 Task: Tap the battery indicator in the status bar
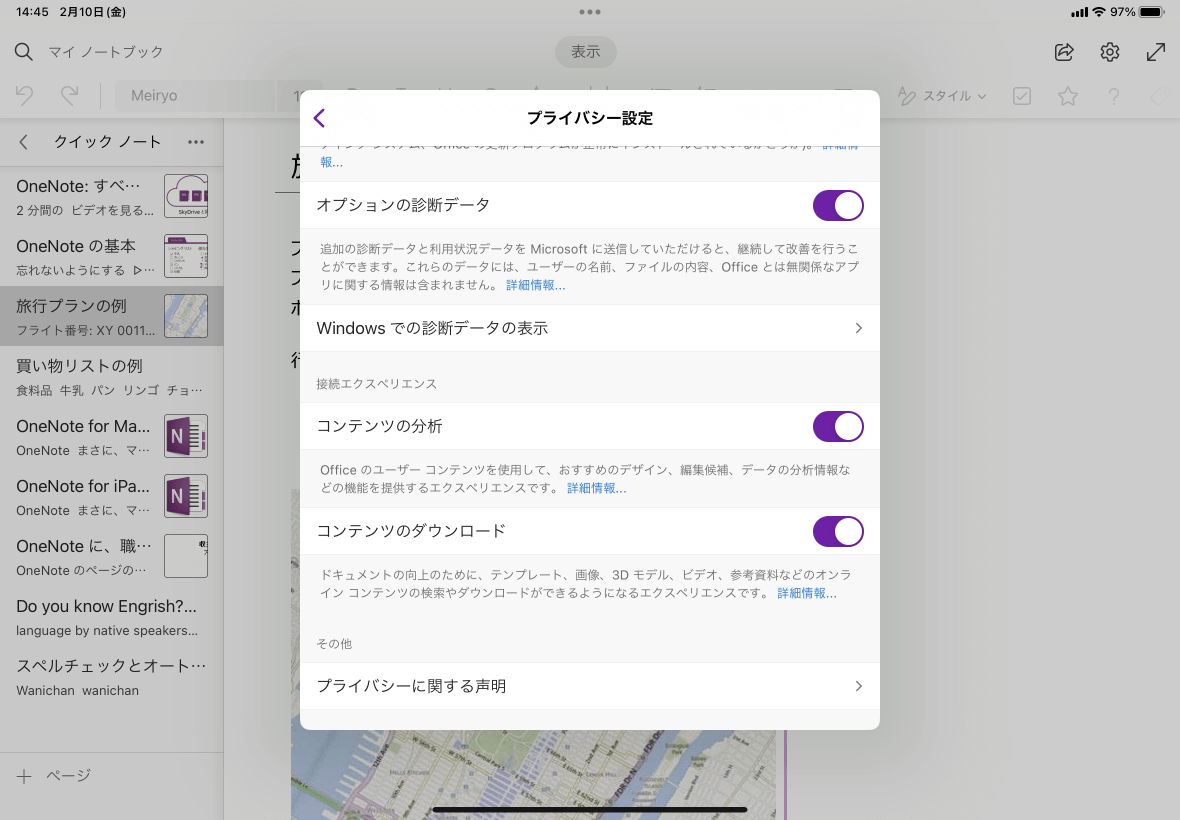click(x=1152, y=12)
